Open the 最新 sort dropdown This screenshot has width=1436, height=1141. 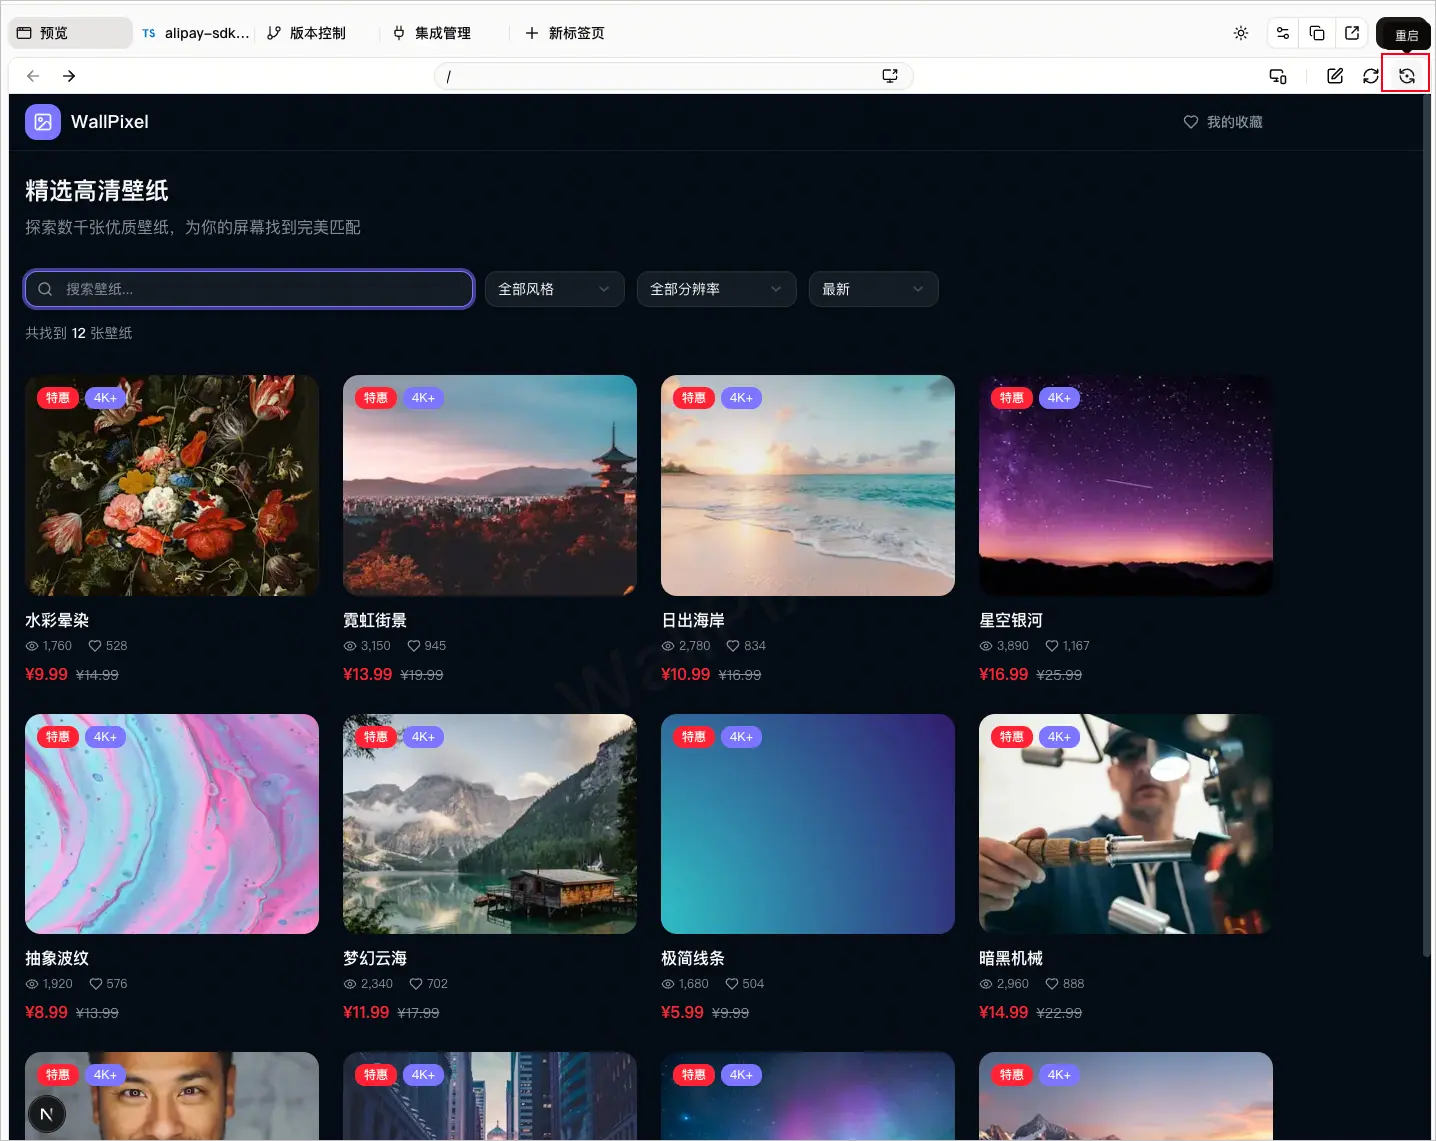874,289
